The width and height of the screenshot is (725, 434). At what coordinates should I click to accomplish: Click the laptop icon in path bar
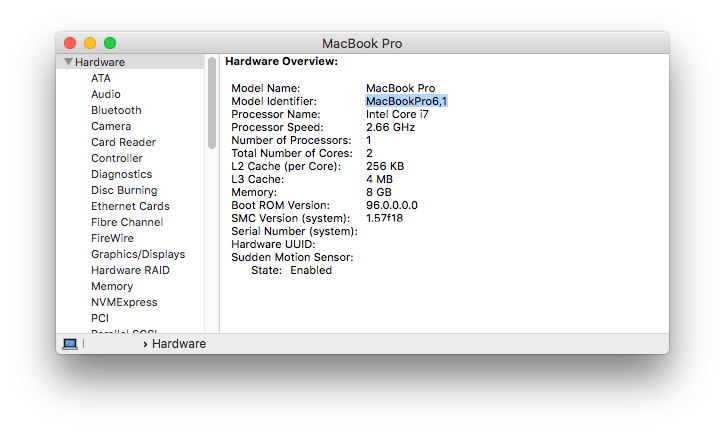(70, 344)
